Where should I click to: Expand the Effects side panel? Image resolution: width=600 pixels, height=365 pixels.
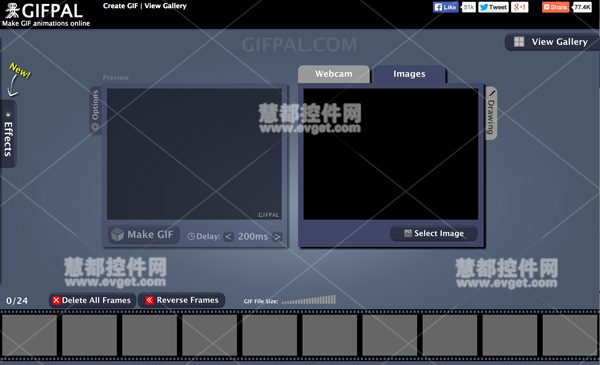click(8, 134)
